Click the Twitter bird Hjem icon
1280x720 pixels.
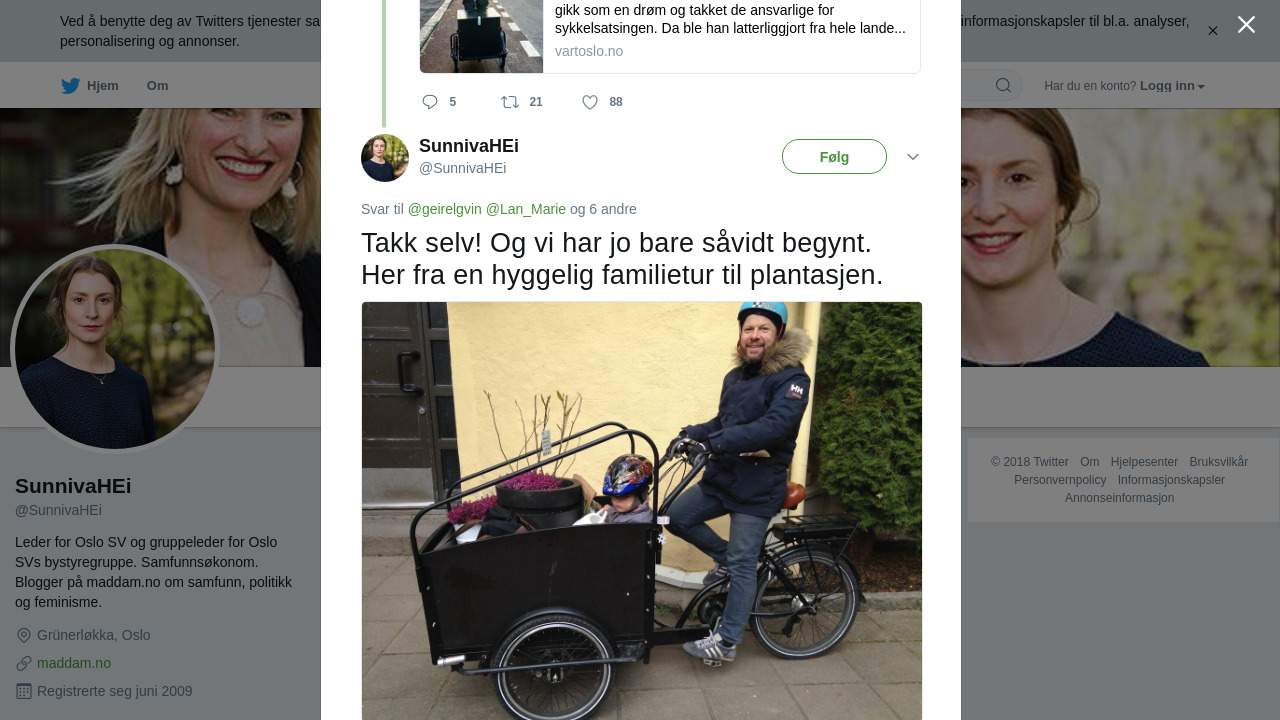point(70,86)
